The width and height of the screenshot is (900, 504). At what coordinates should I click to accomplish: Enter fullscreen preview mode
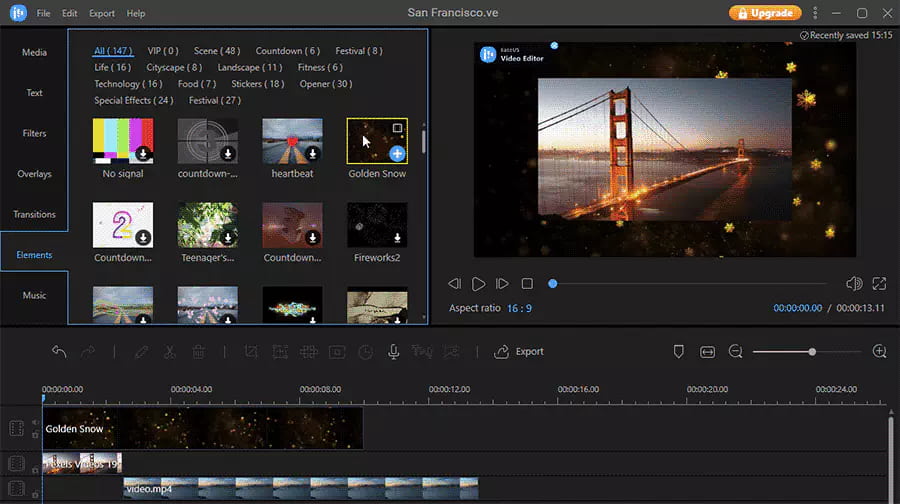pyautogui.click(x=879, y=284)
